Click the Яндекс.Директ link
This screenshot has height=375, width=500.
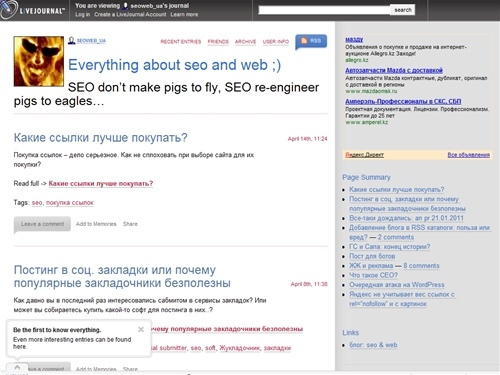click(364, 155)
